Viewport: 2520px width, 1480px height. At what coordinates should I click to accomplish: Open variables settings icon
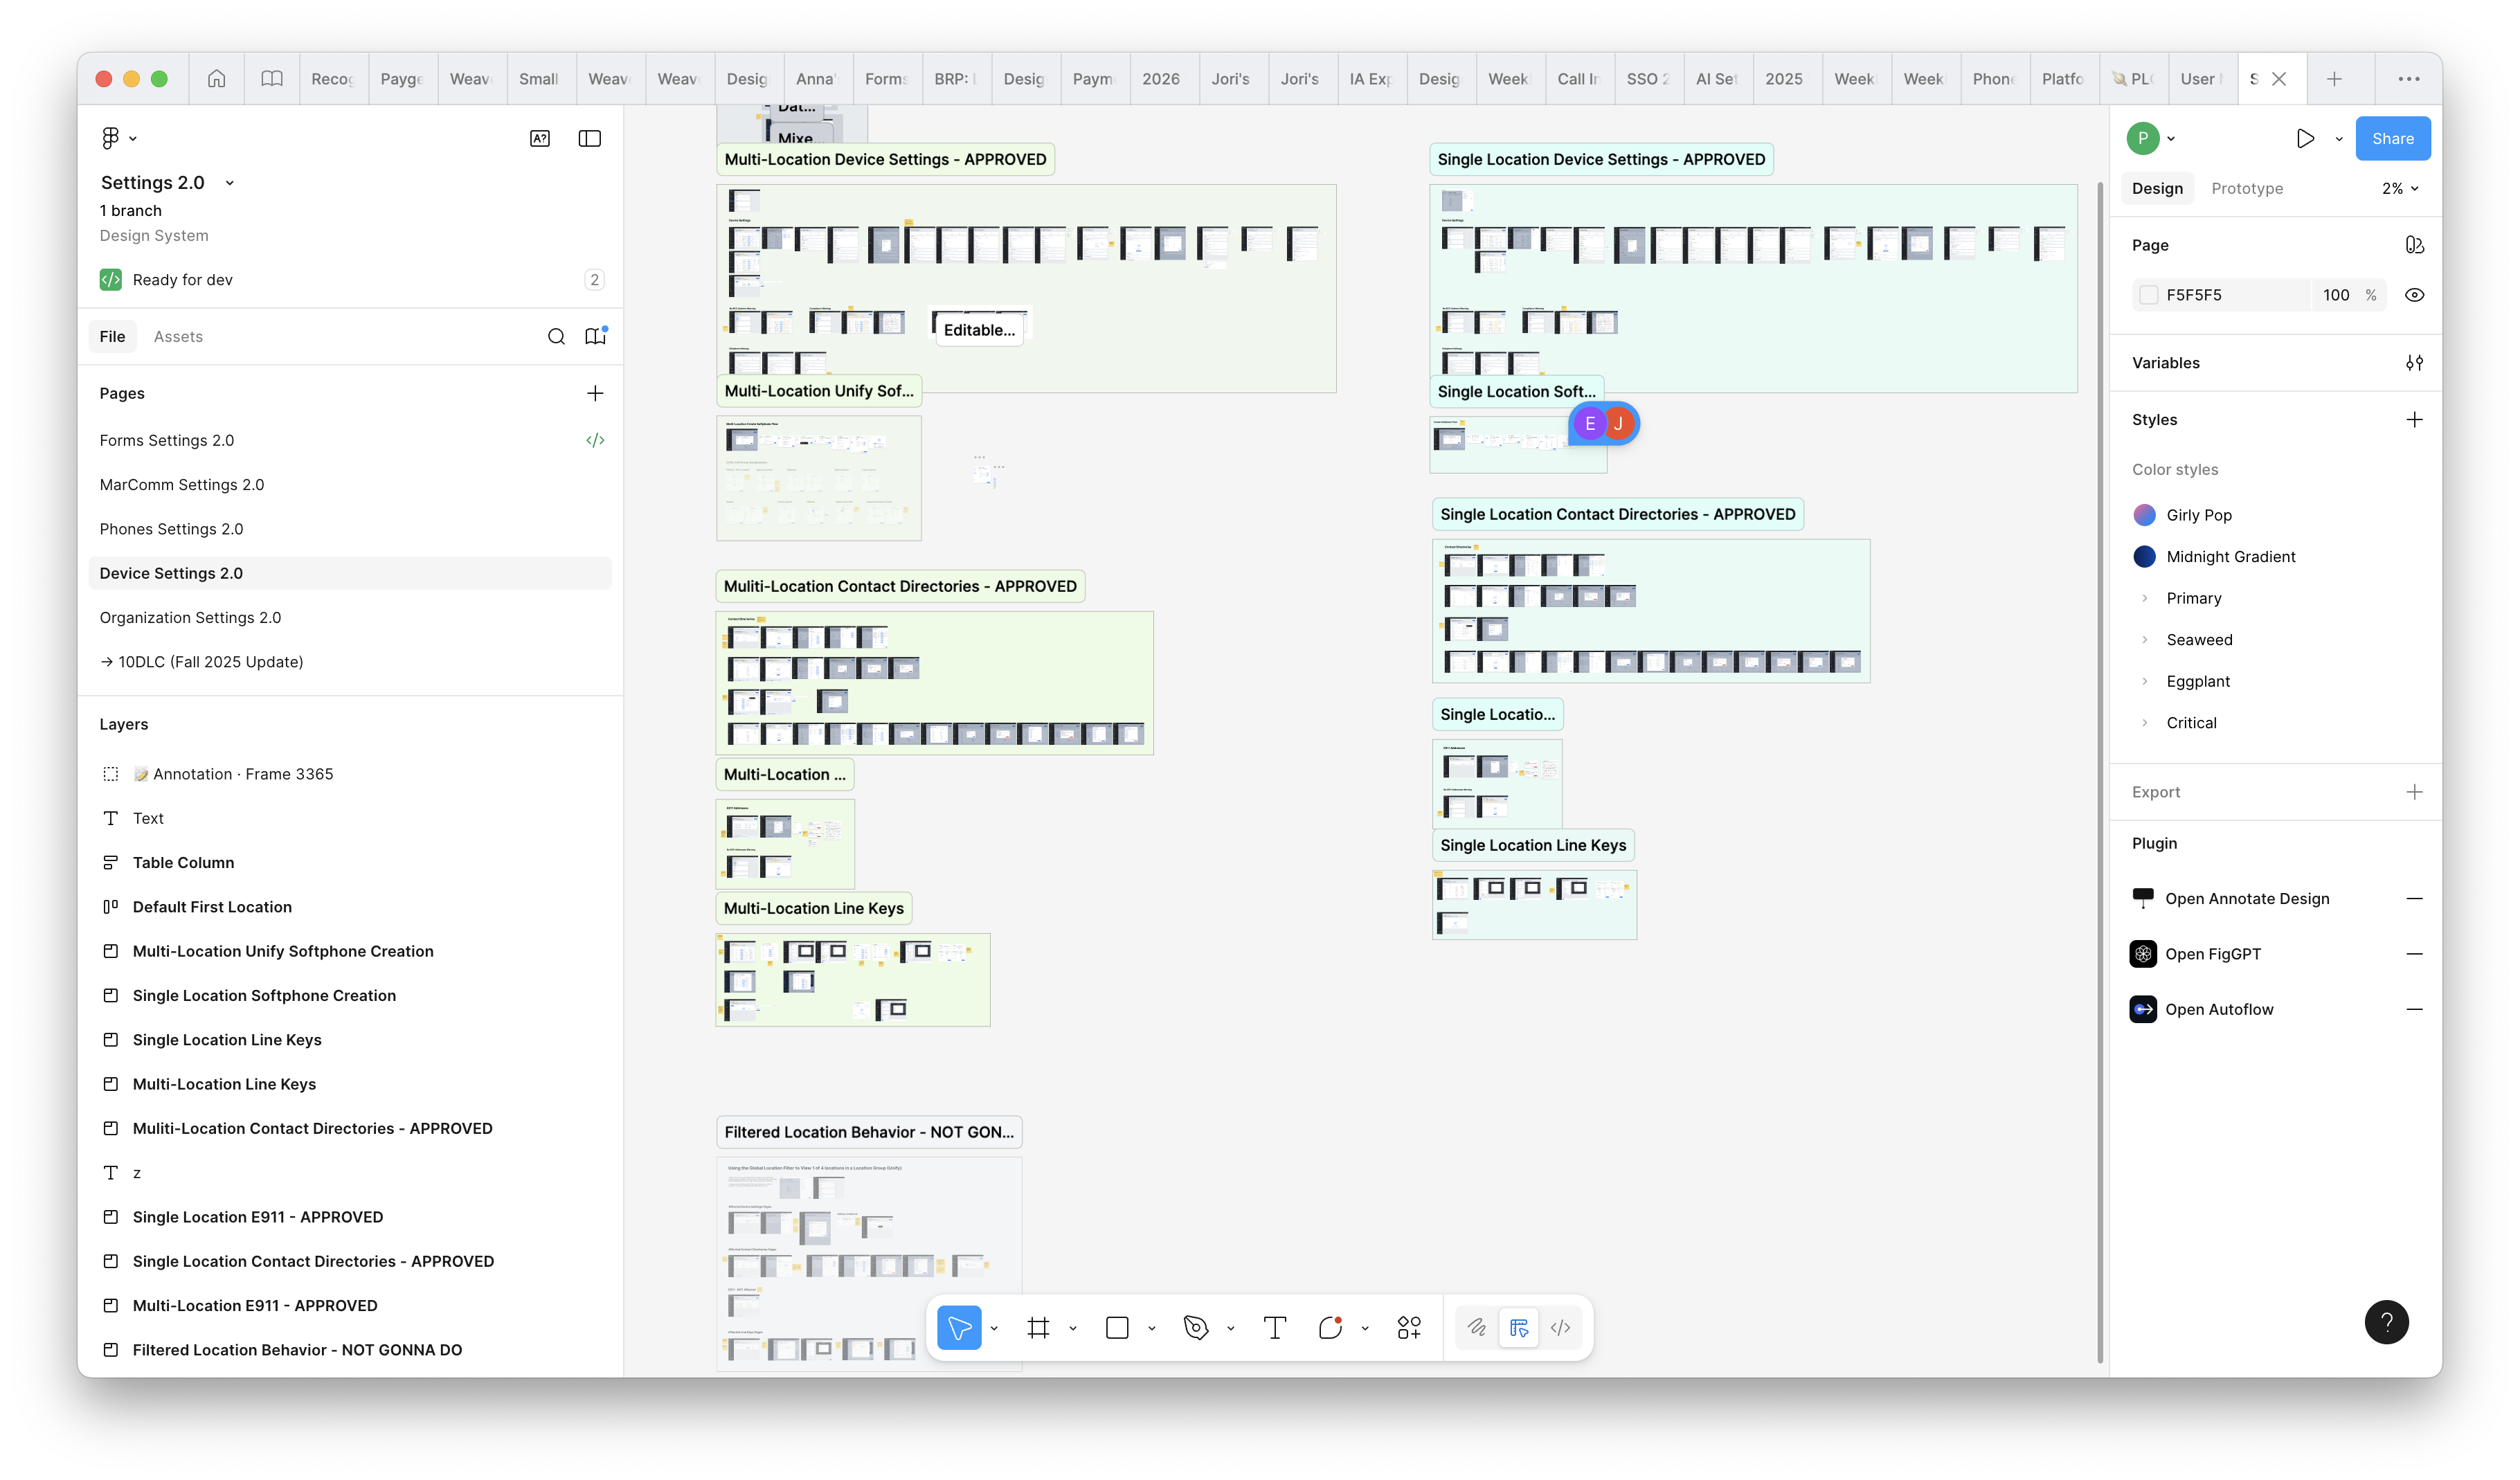tap(2414, 363)
